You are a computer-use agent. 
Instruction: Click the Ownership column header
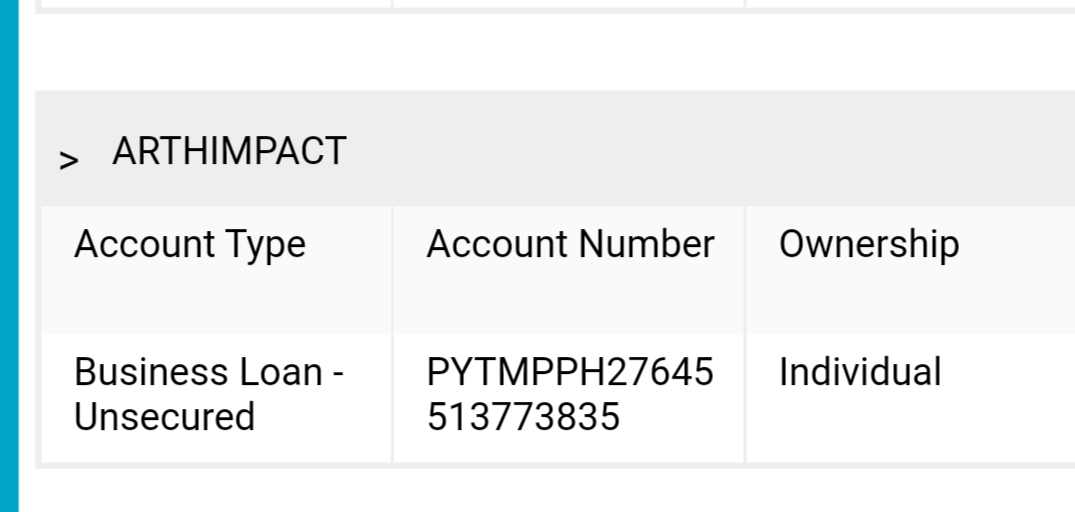(869, 245)
